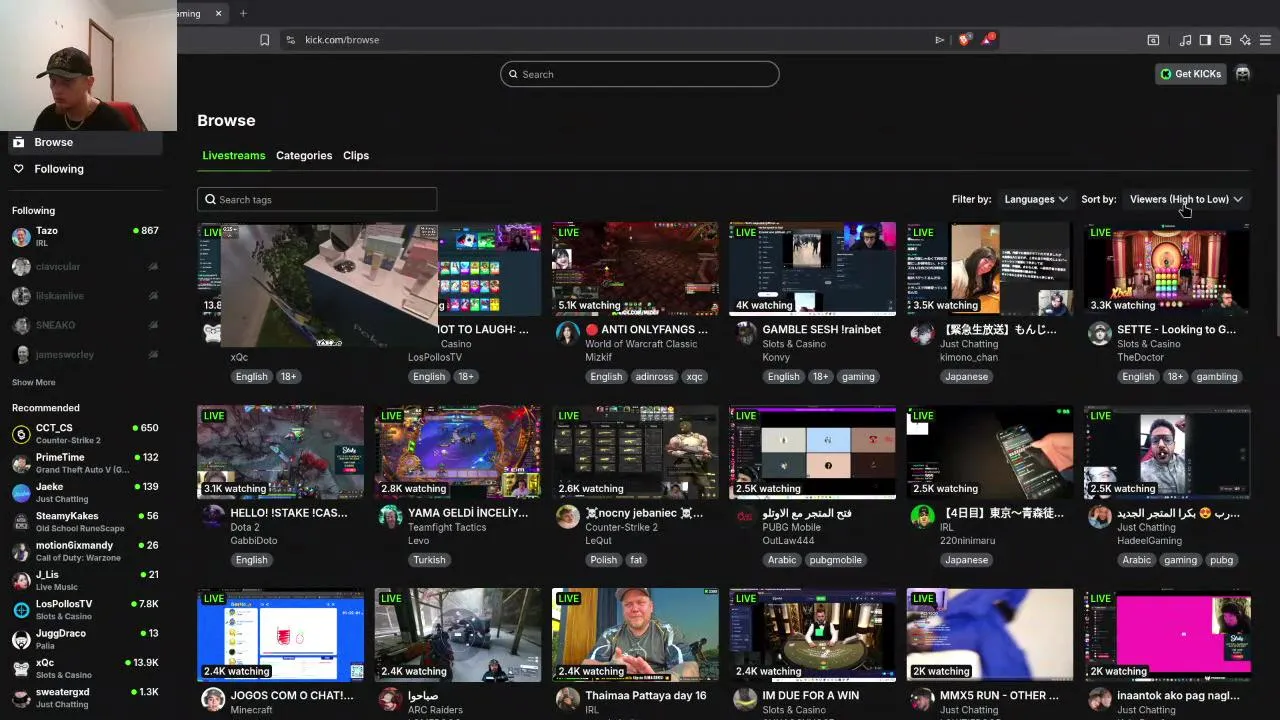Click the Polish tag under LeQut
This screenshot has height=720, width=1280.
click(x=603, y=560)
